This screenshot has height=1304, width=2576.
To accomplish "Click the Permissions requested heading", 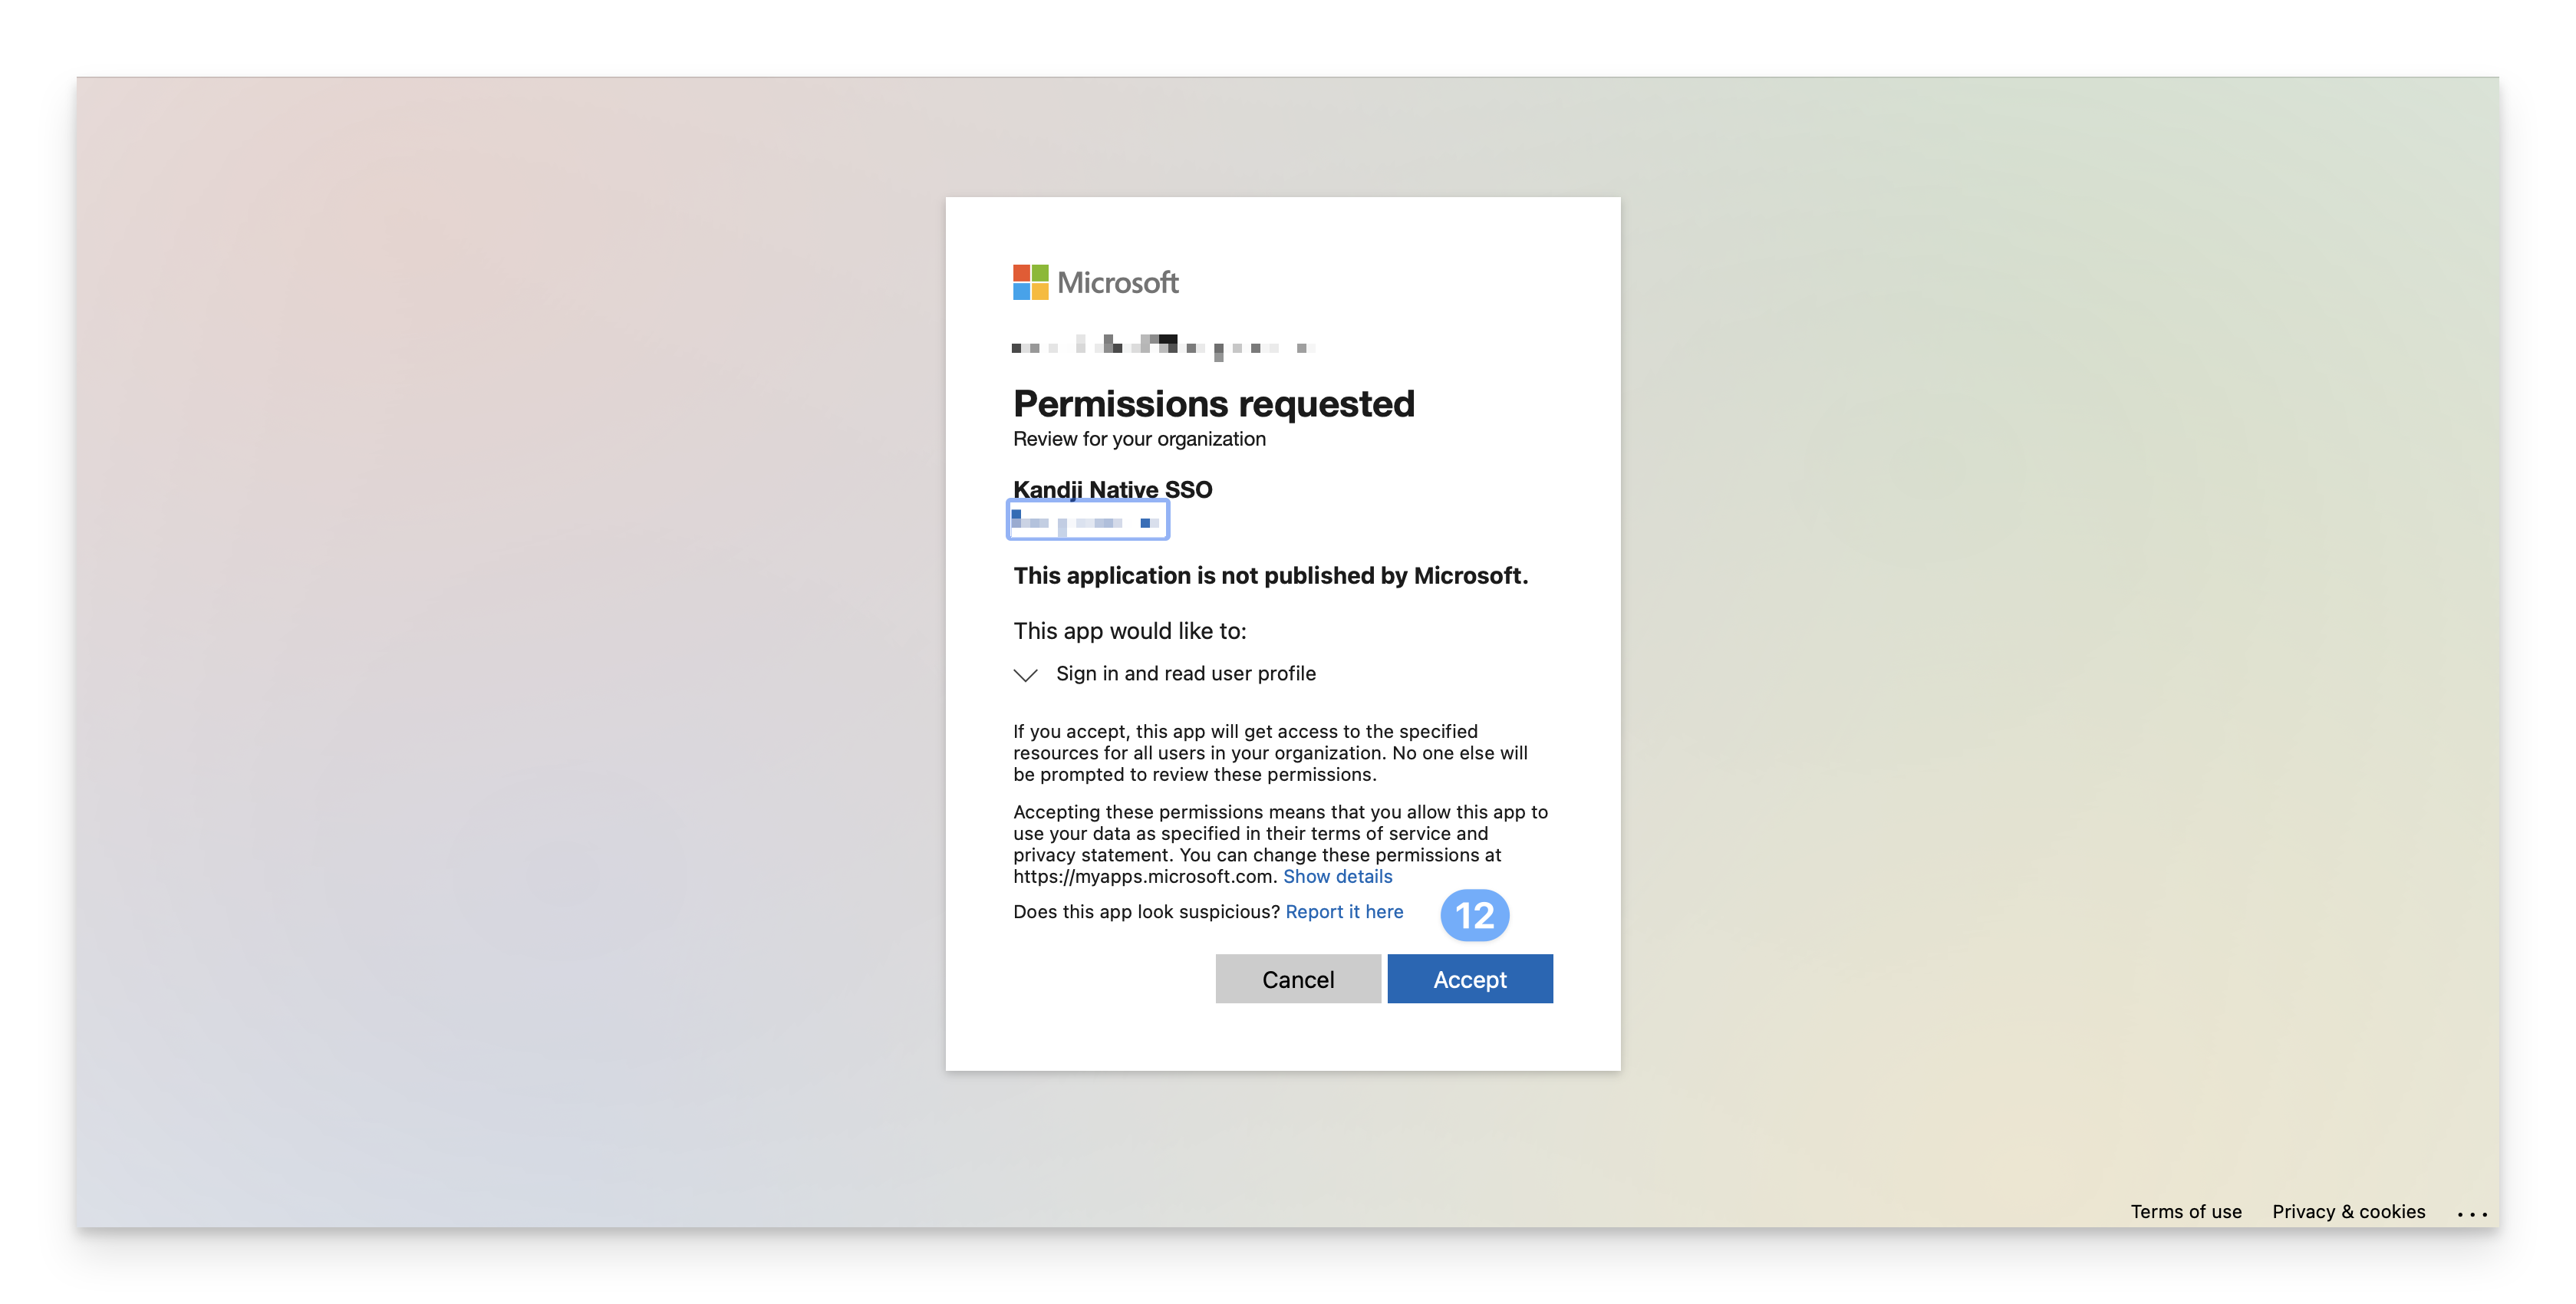I will 1213,404.
